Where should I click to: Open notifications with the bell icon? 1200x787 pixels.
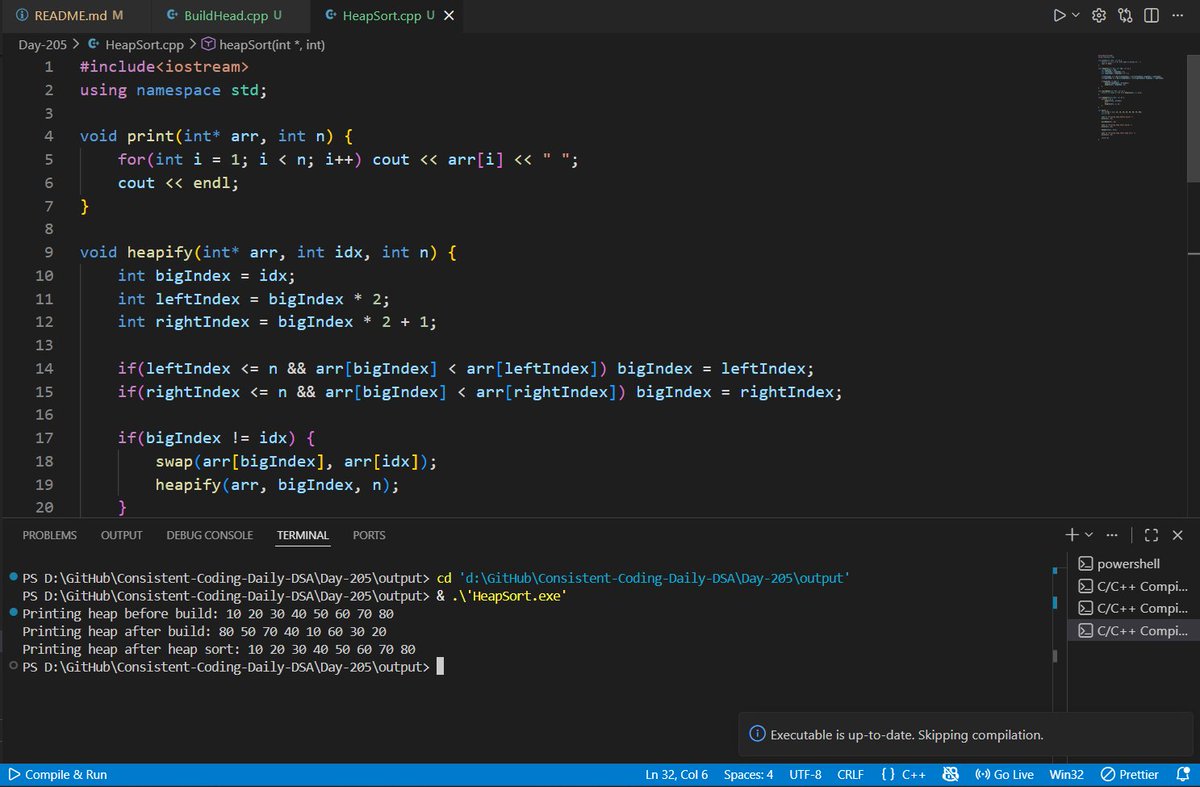[x=1183, y=775]
